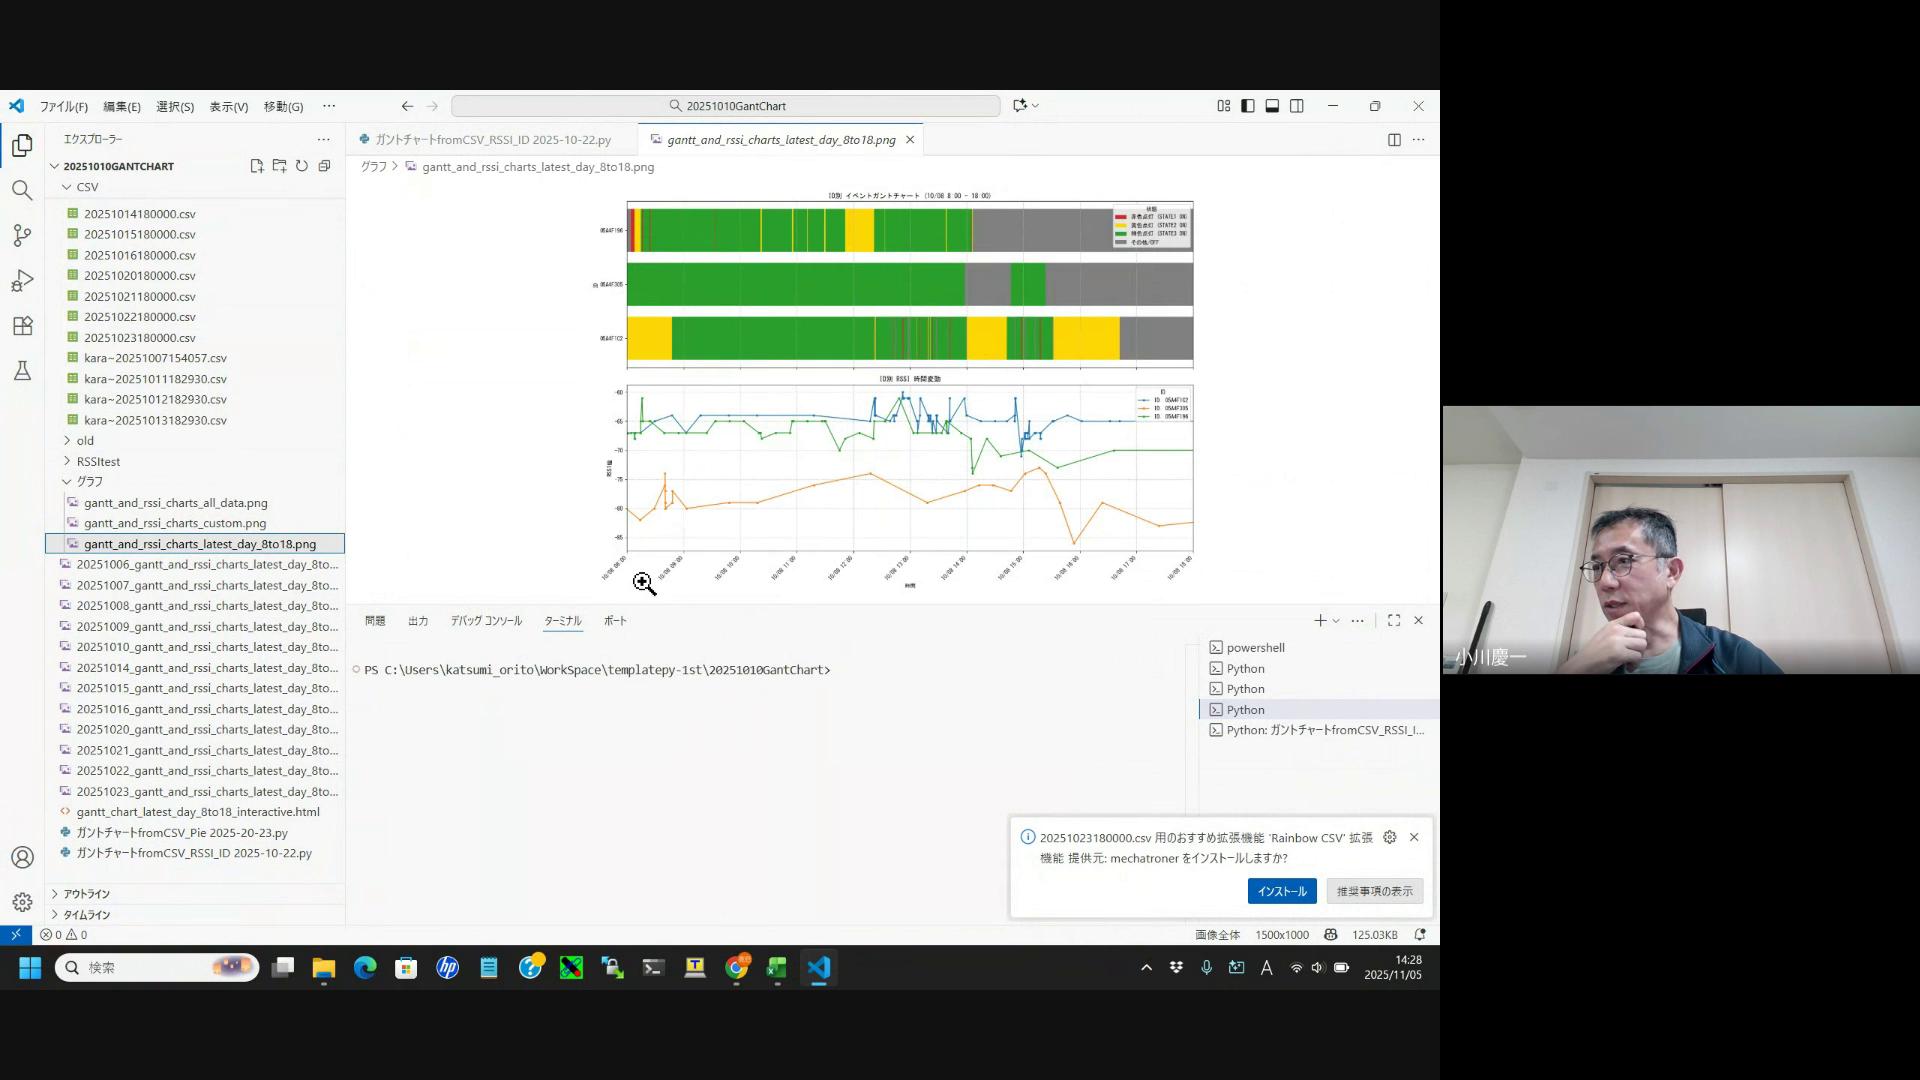Expand the アウトライン section
Image resolution: width=1920 pixels, height=1080 pixels.
86,894
